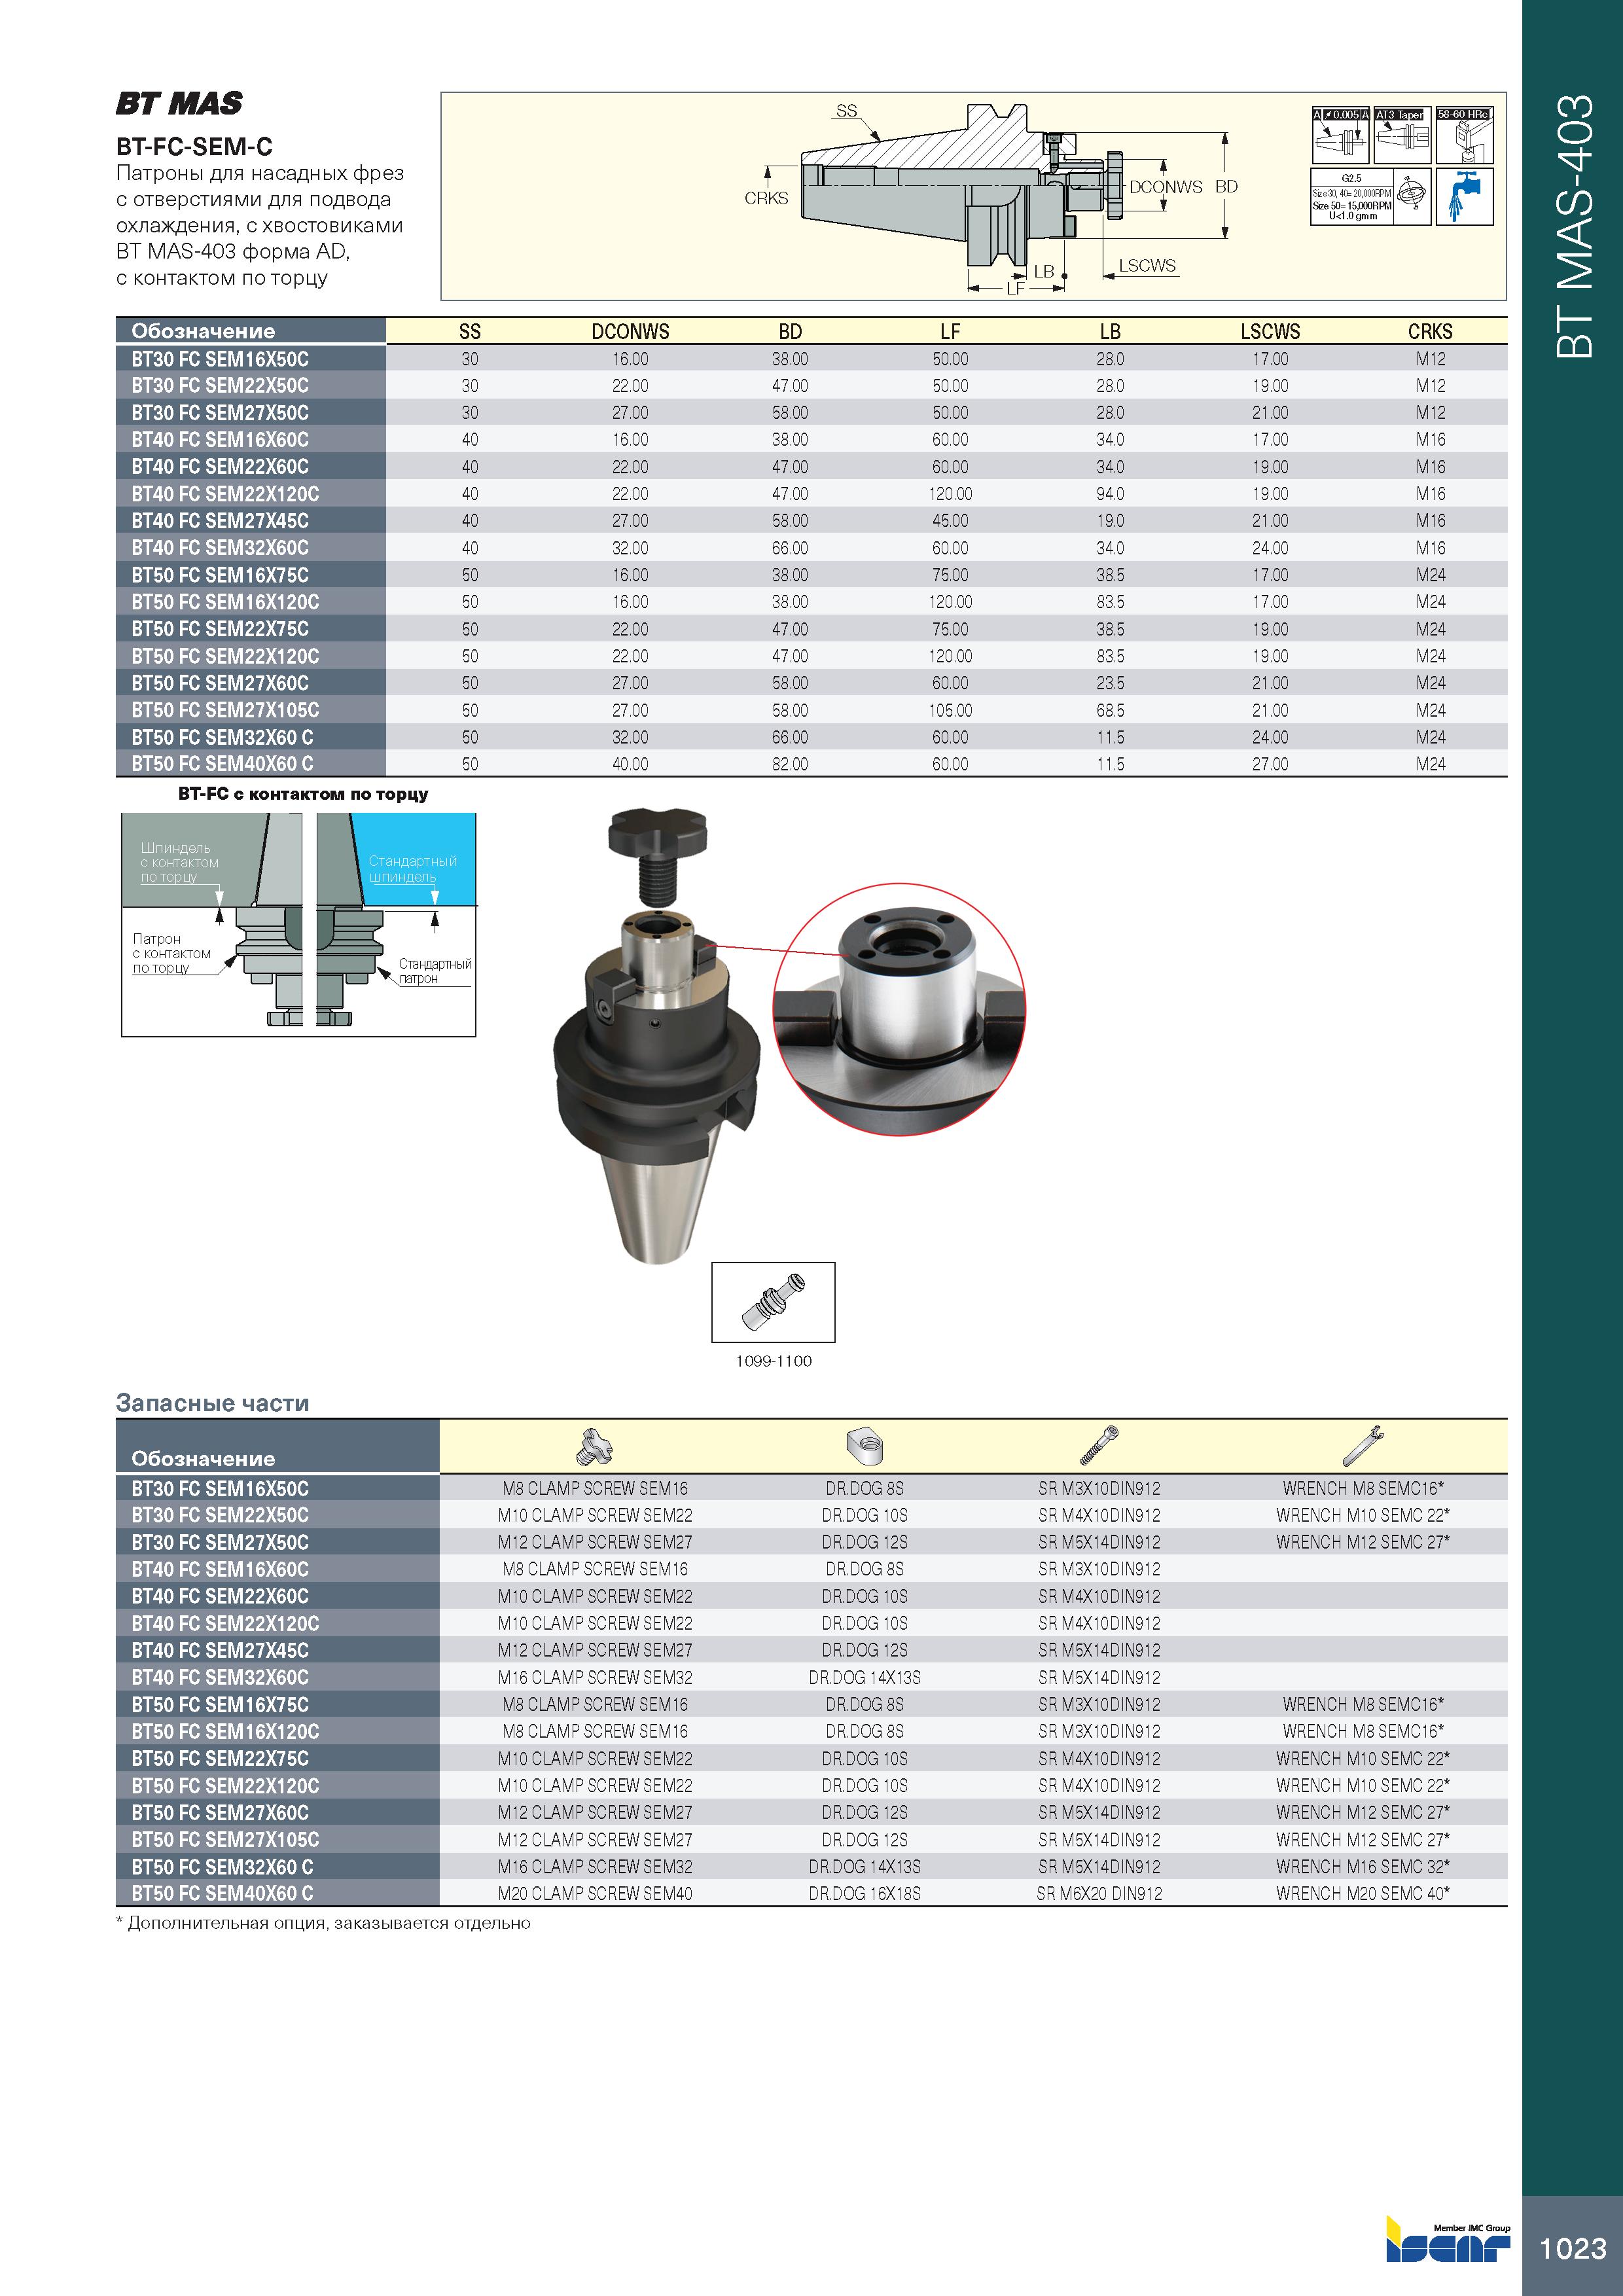Click the wrench icon in spare parts header

point(1362,1446)
